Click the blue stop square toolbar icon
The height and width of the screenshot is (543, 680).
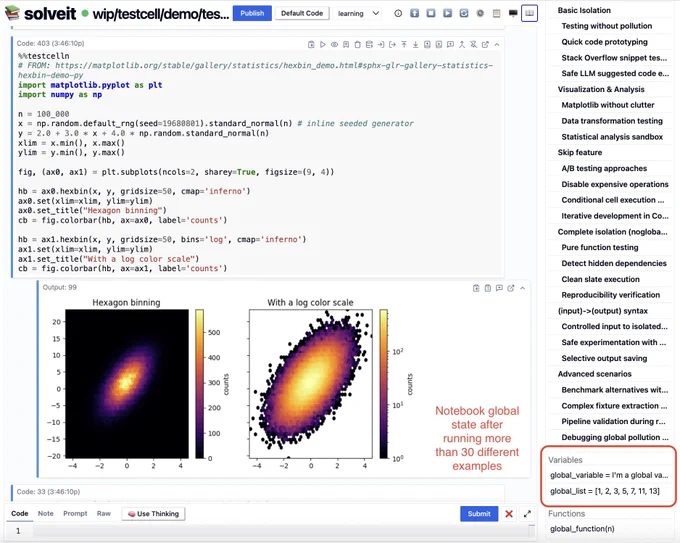point(431,13)
